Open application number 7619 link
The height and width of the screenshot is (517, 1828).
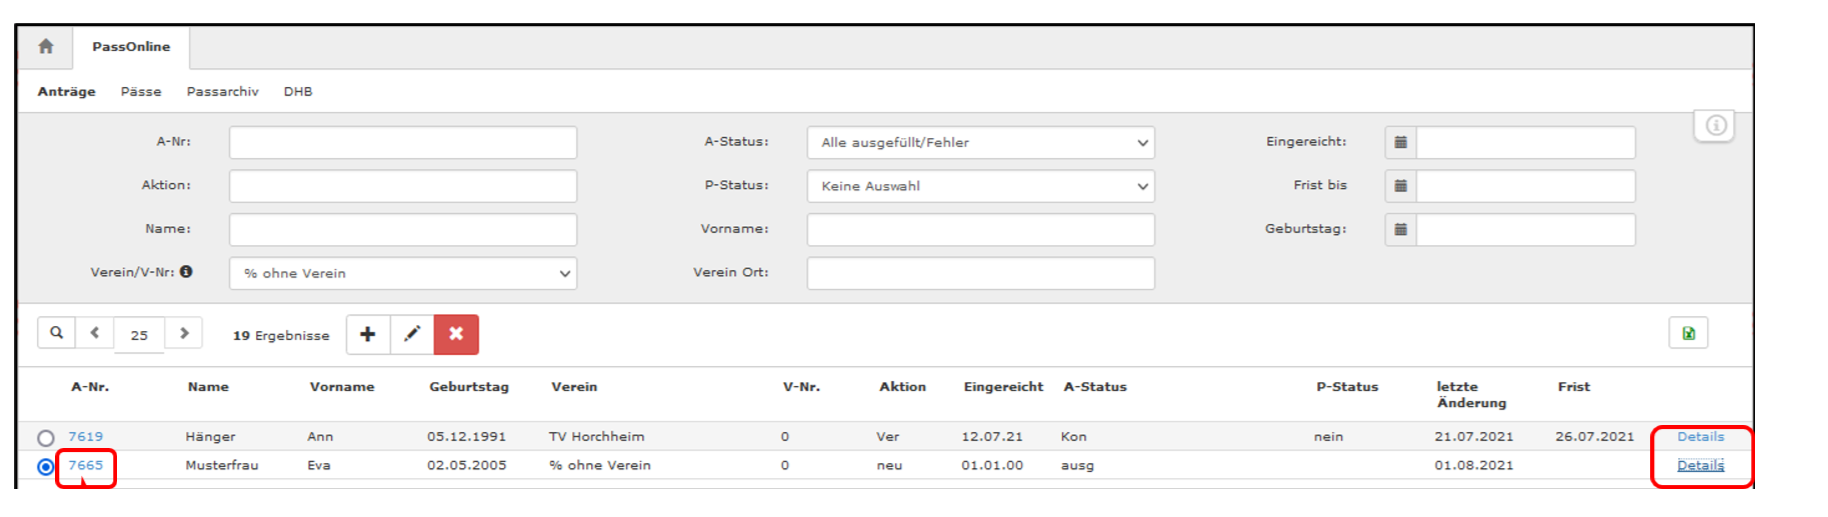(x=86, y=437)
